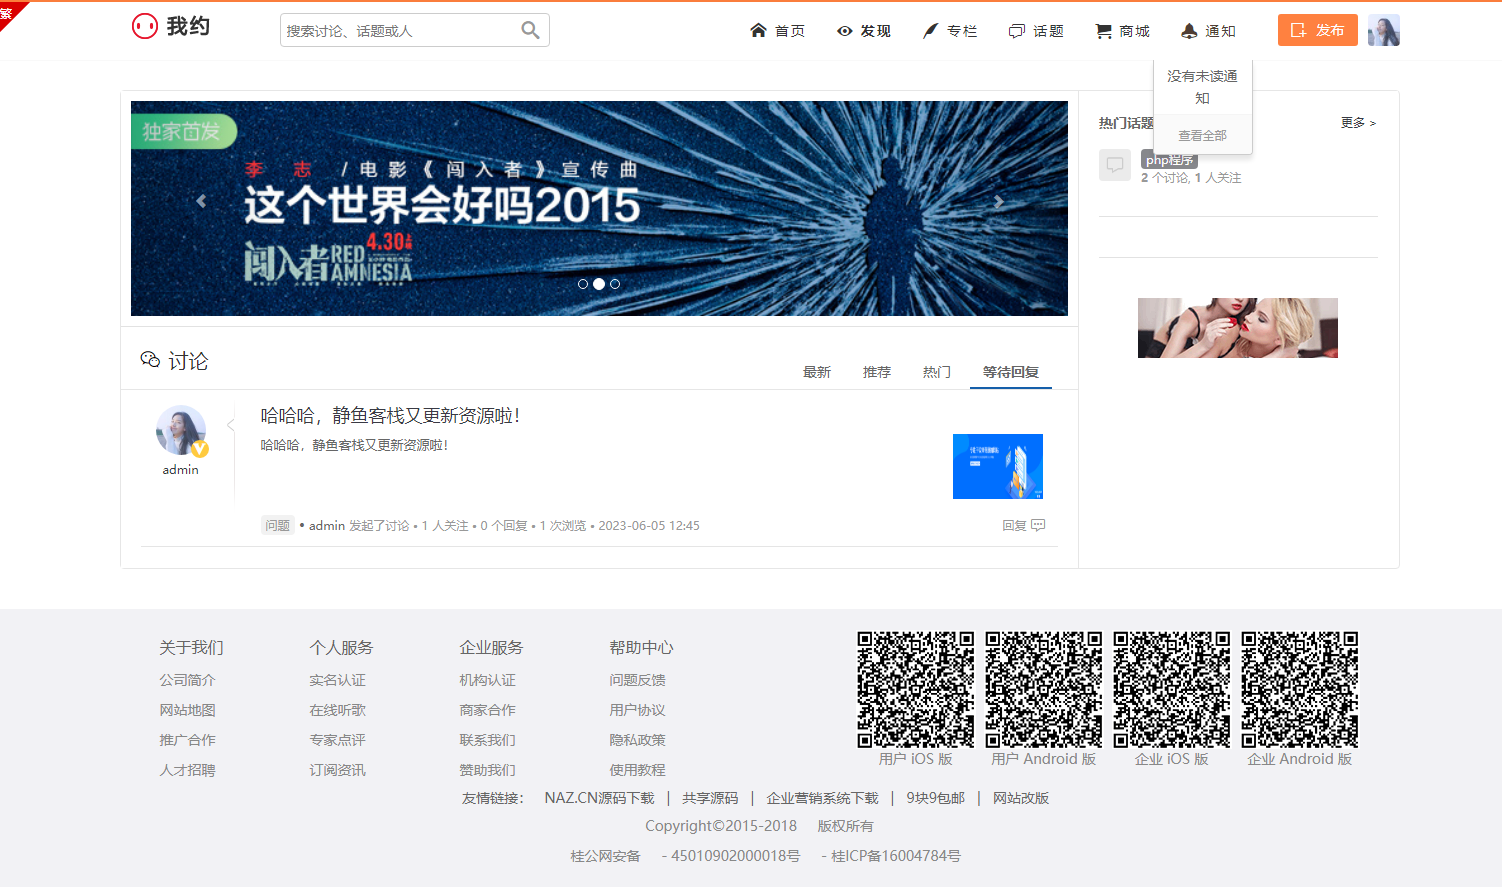Open the 发现 navigation menu
The image size is (1502, 887).
point(864,31)
